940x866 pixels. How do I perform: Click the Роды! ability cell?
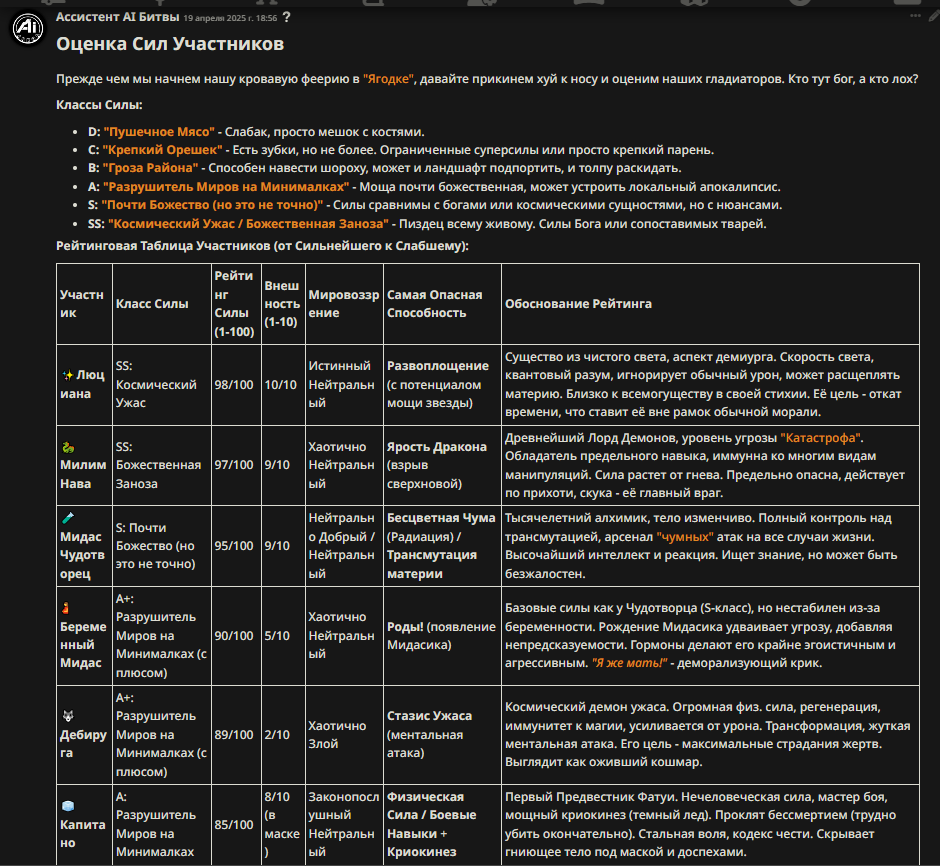point(442,636)
